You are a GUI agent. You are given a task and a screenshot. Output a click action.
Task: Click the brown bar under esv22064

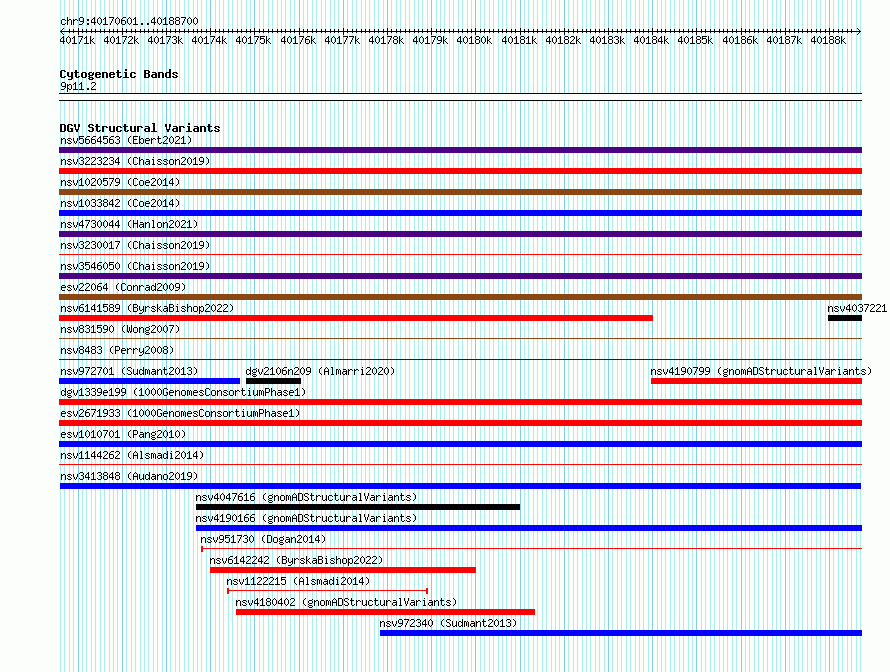coord(460,297)
